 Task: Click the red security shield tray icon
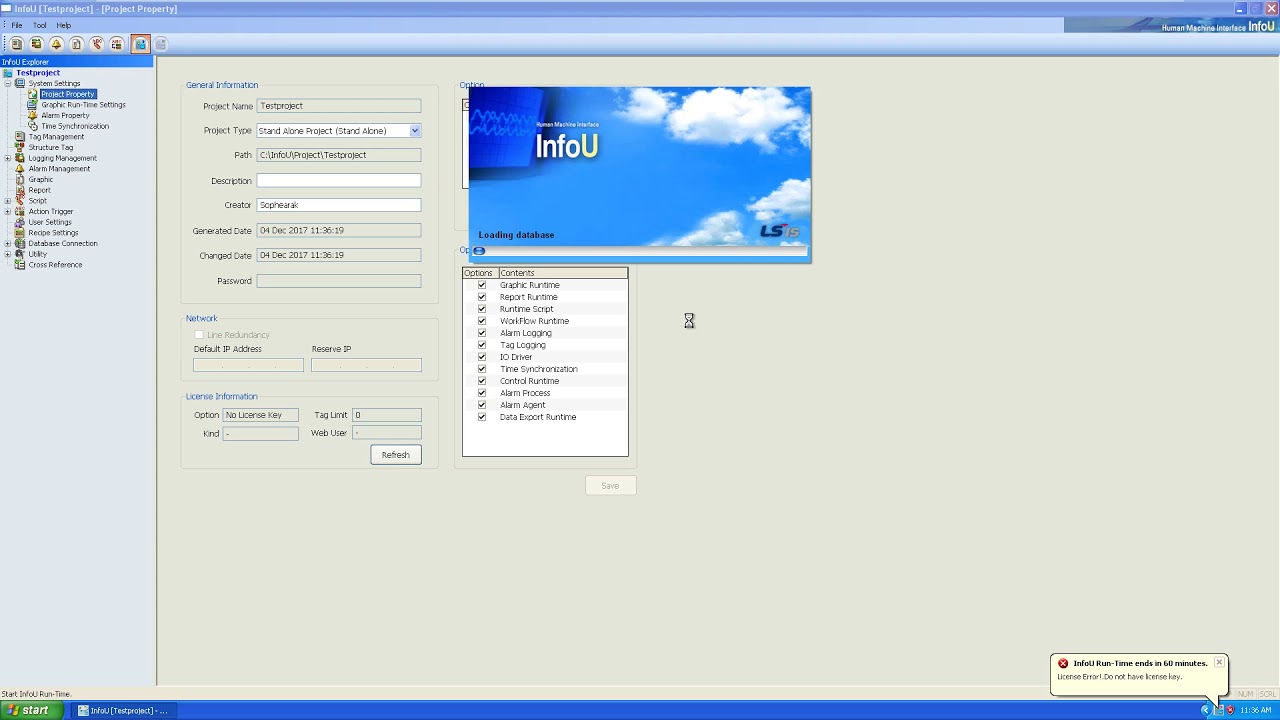[x=1230, y=710]
